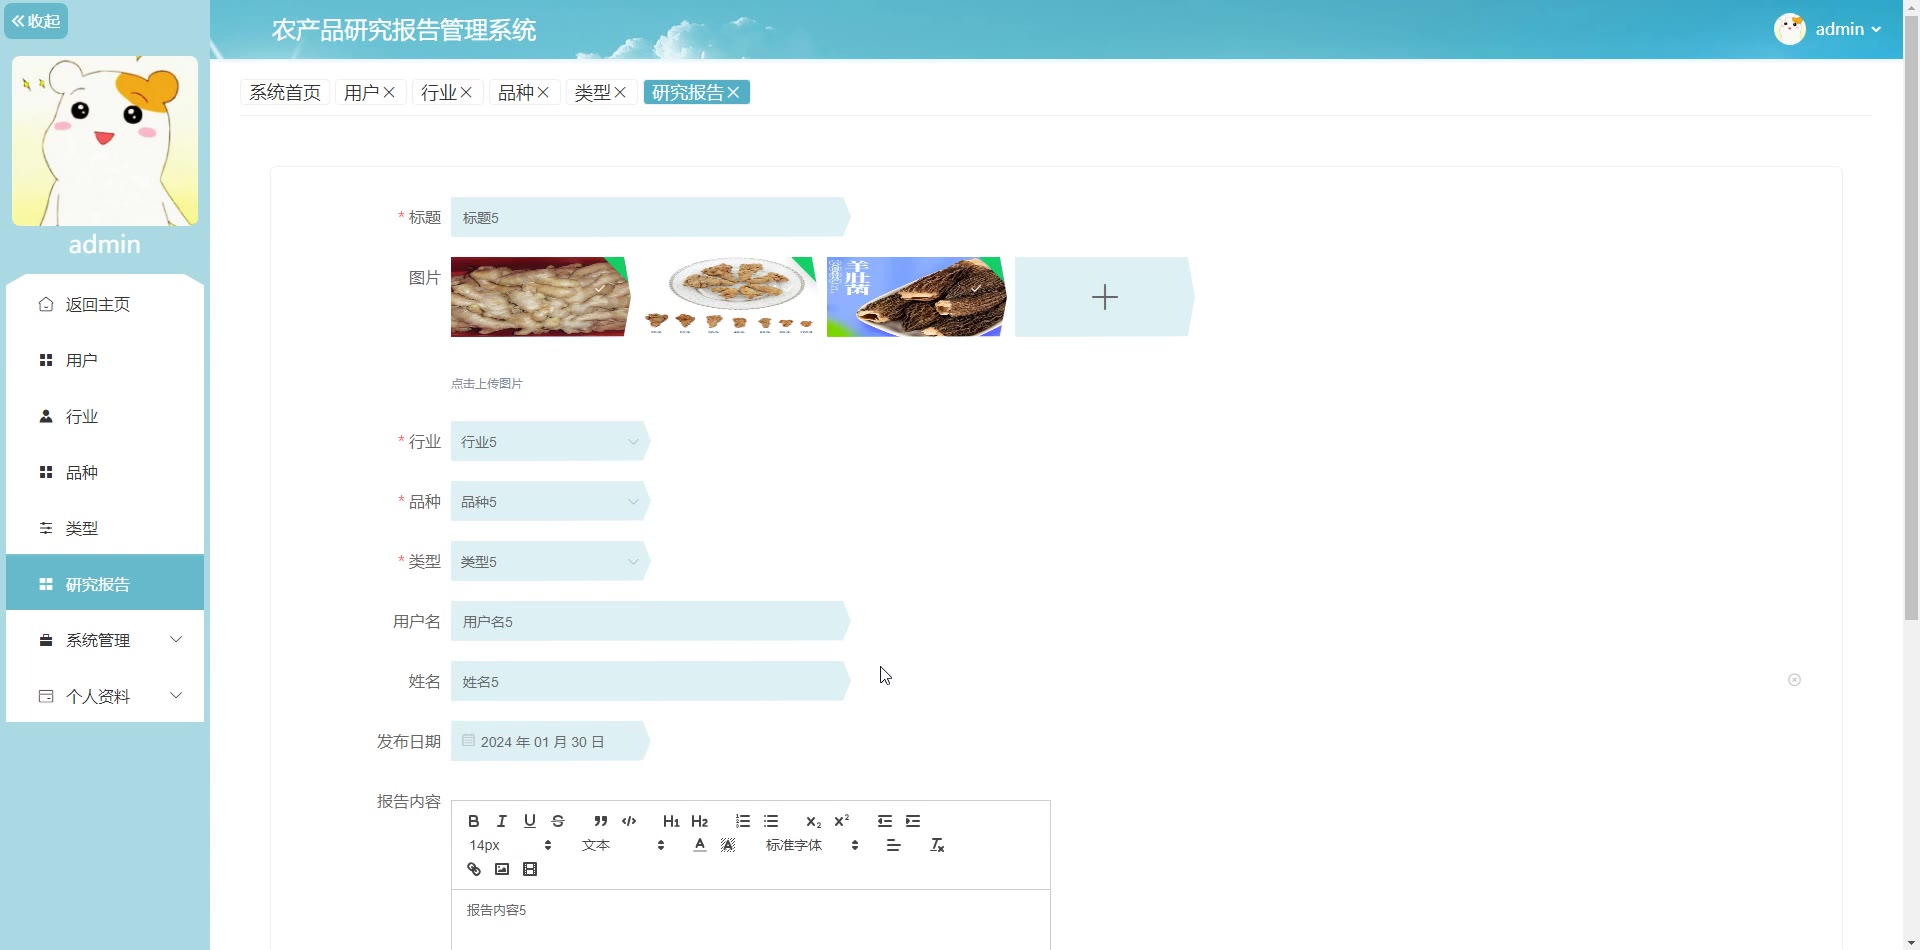Click the 用户名 input field
Screen dimensions: 1920x950
pos(650,621)
